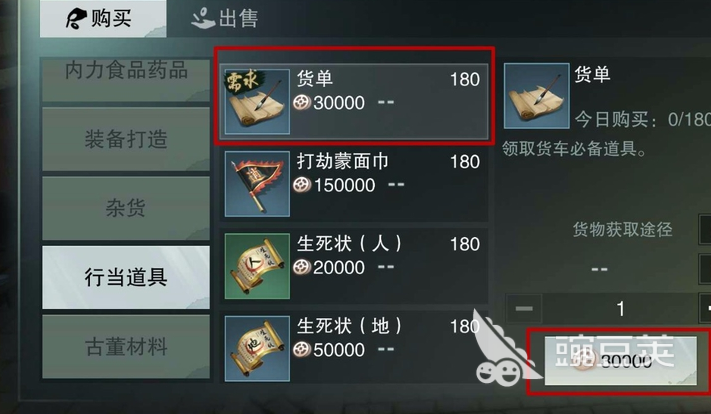Viewport: 711px width, 414px height.
Task: Open the 装备打造 category
Action: [x=126, y=139]
